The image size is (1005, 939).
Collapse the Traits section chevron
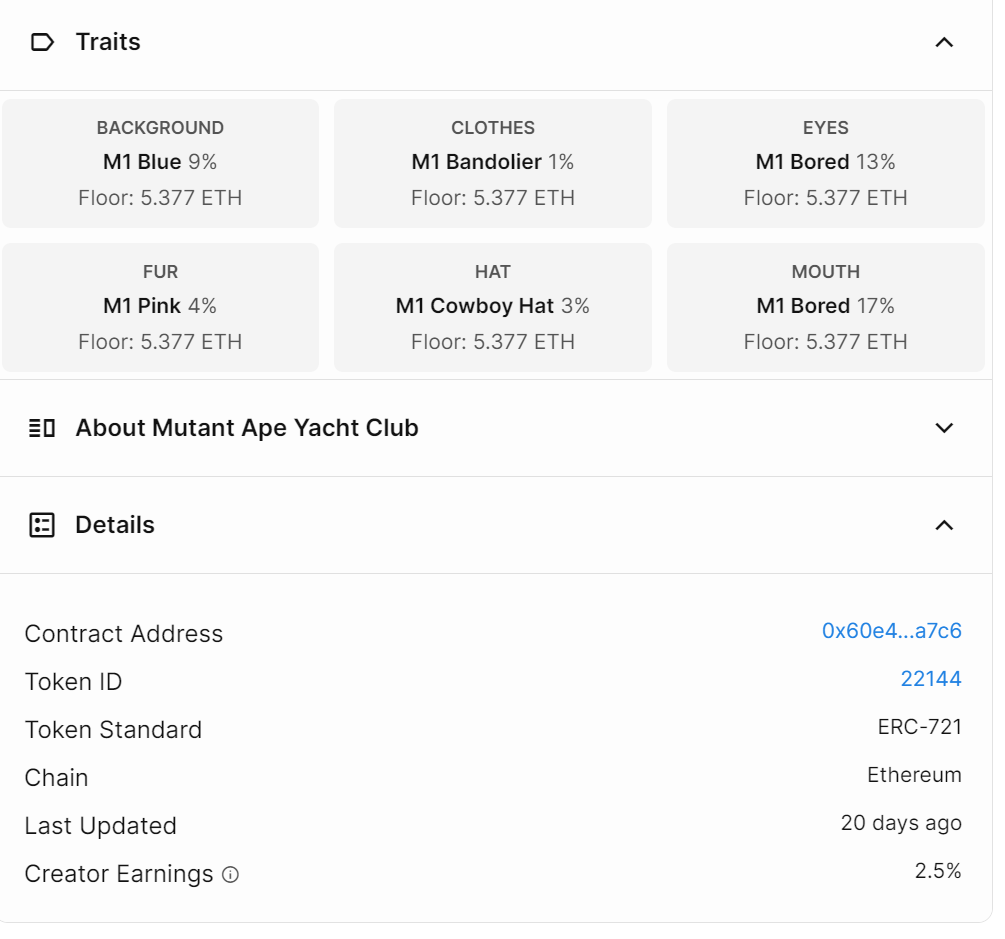(944, 42)
